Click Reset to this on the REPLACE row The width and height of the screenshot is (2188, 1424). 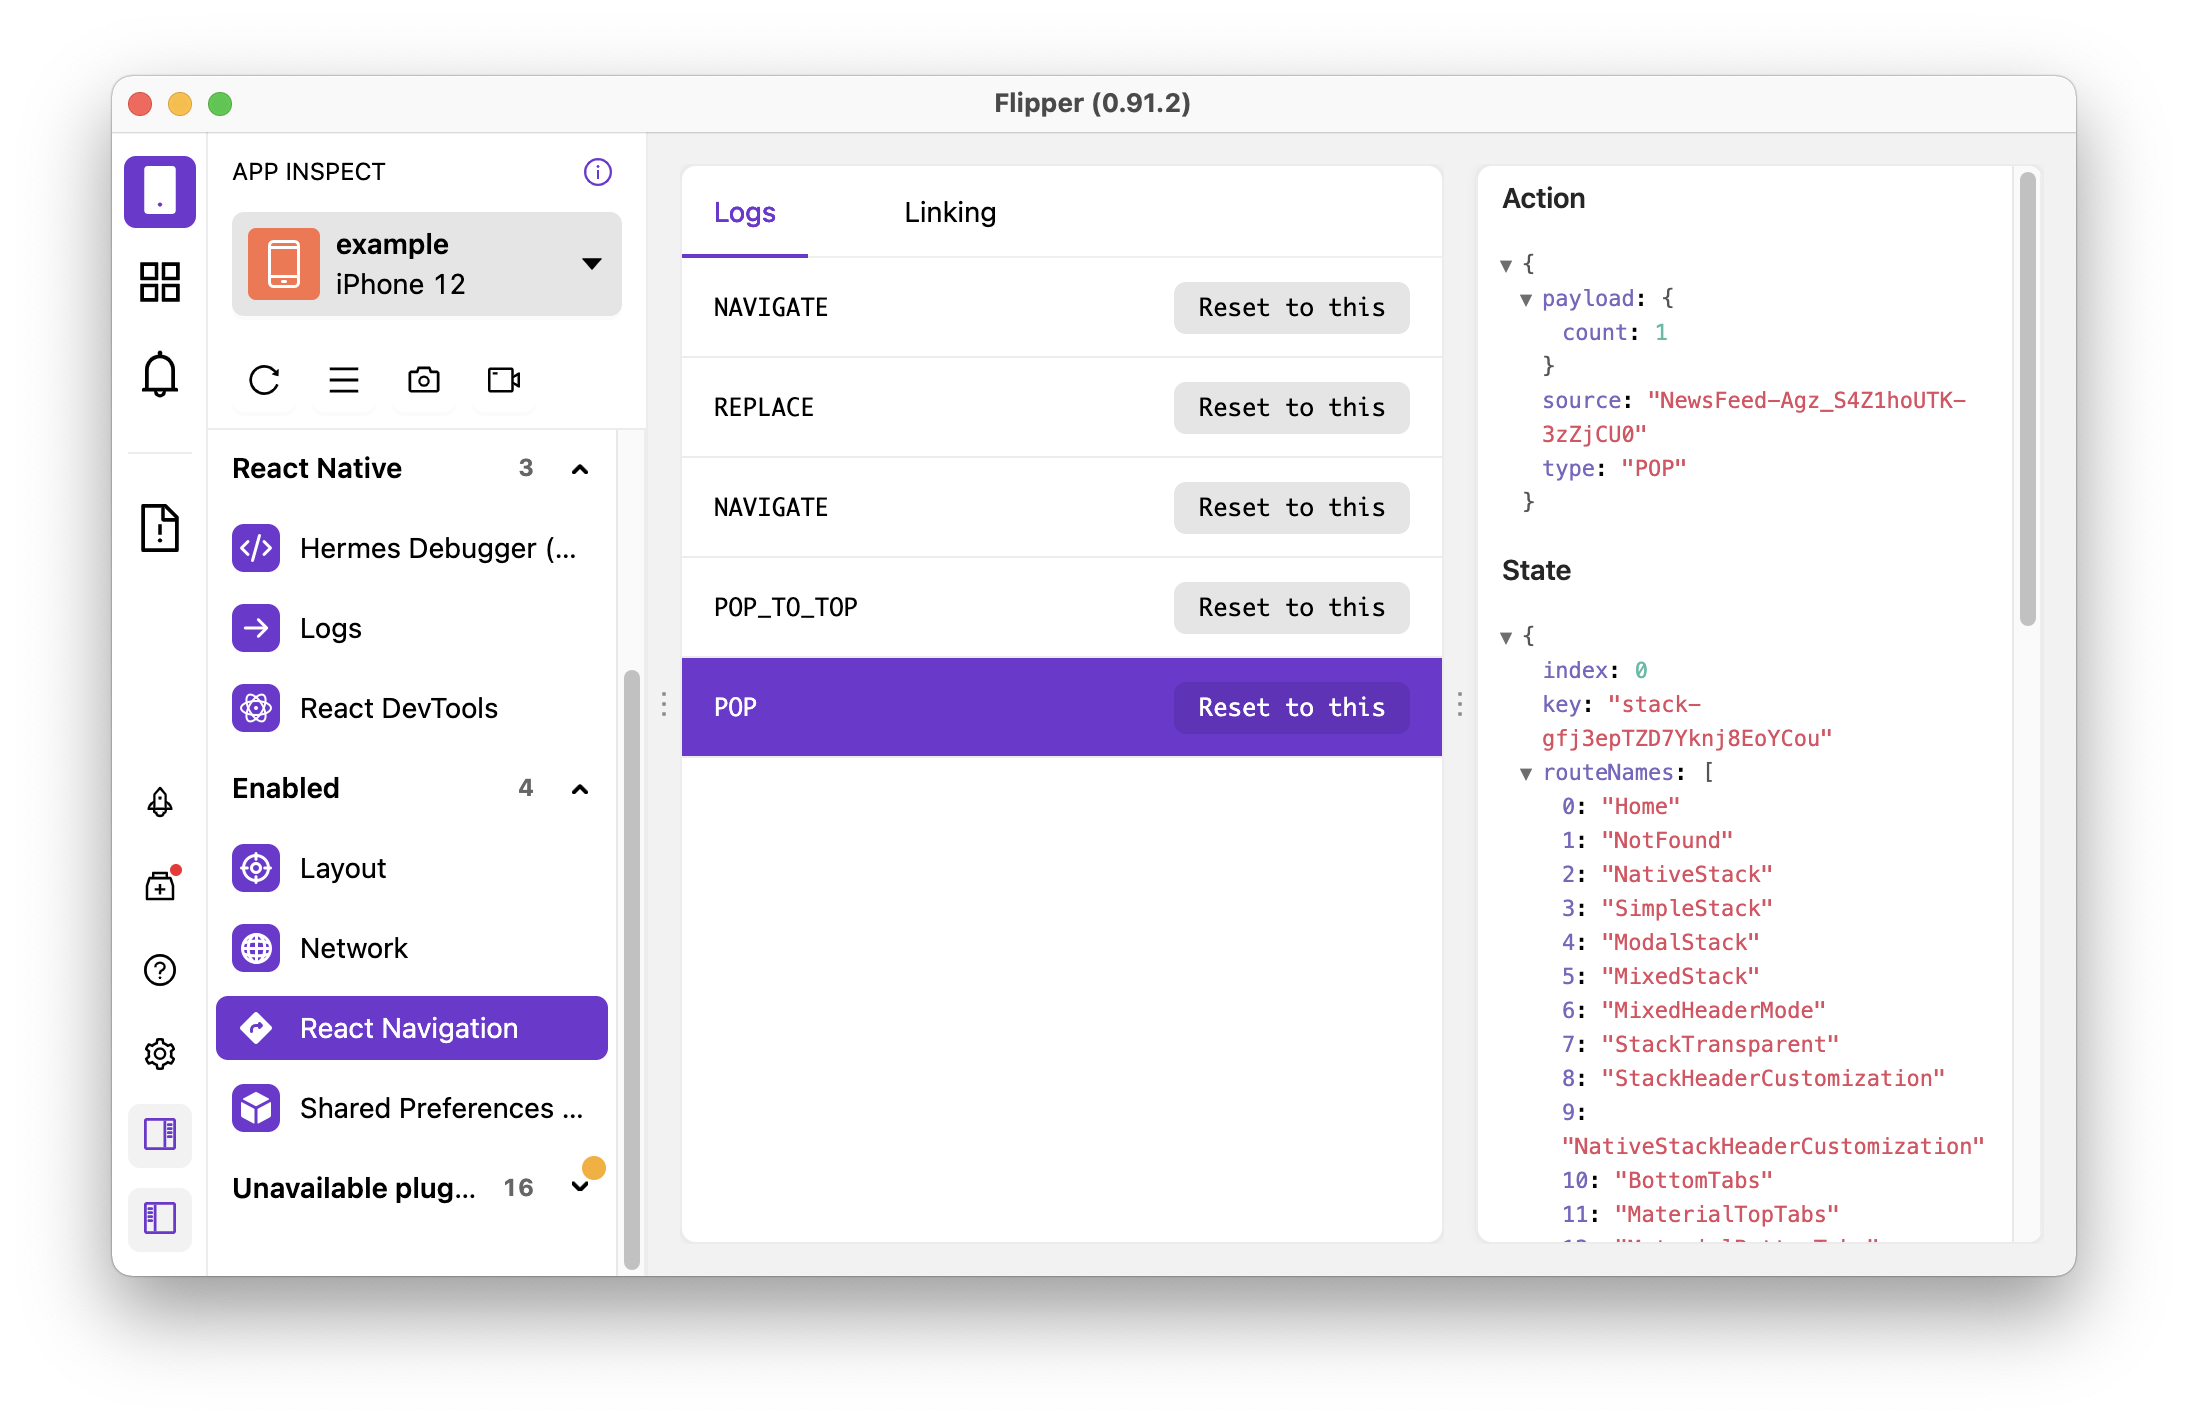(x=1290, y=407)
